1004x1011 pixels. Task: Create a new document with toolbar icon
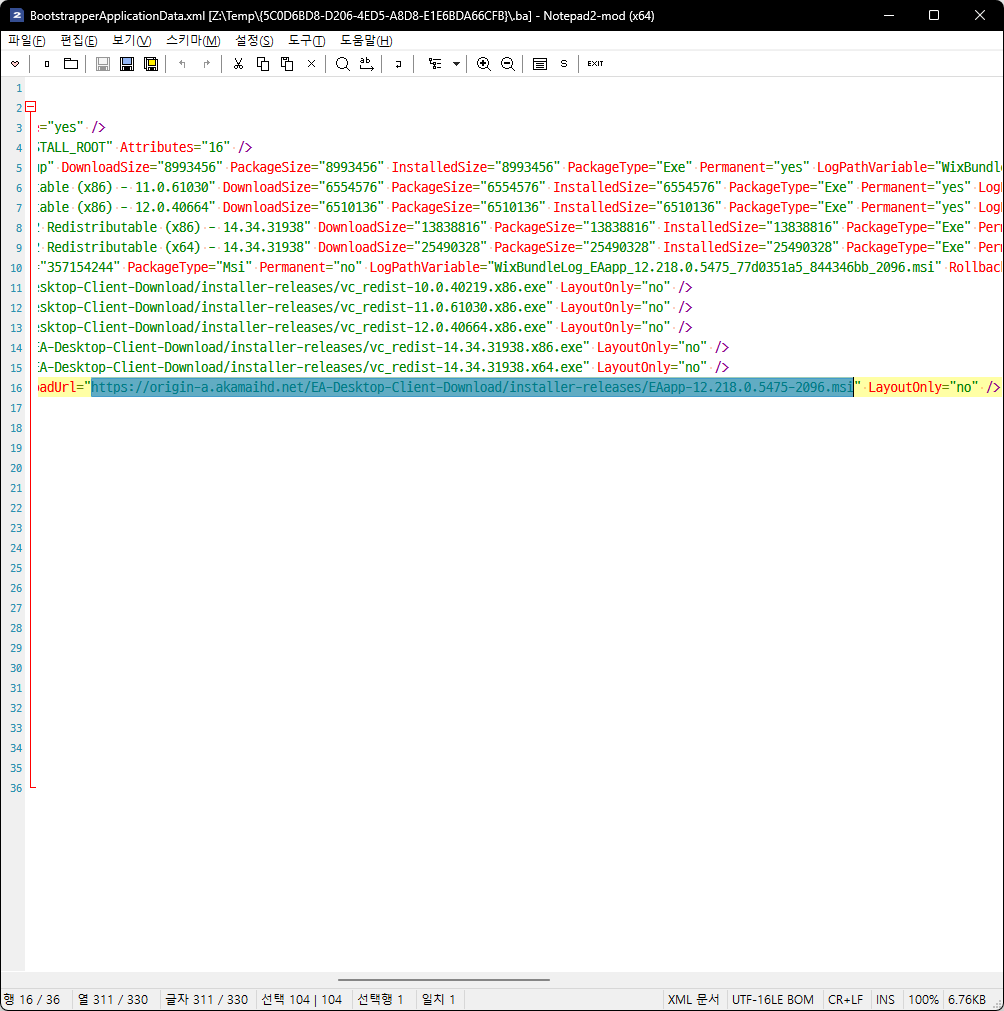(x=46, y=64)
